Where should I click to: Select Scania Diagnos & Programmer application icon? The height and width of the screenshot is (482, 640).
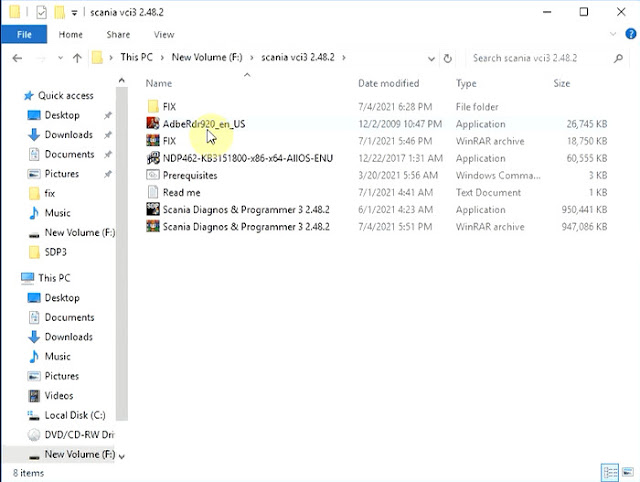pyautogui.click(x=153, y=209)
